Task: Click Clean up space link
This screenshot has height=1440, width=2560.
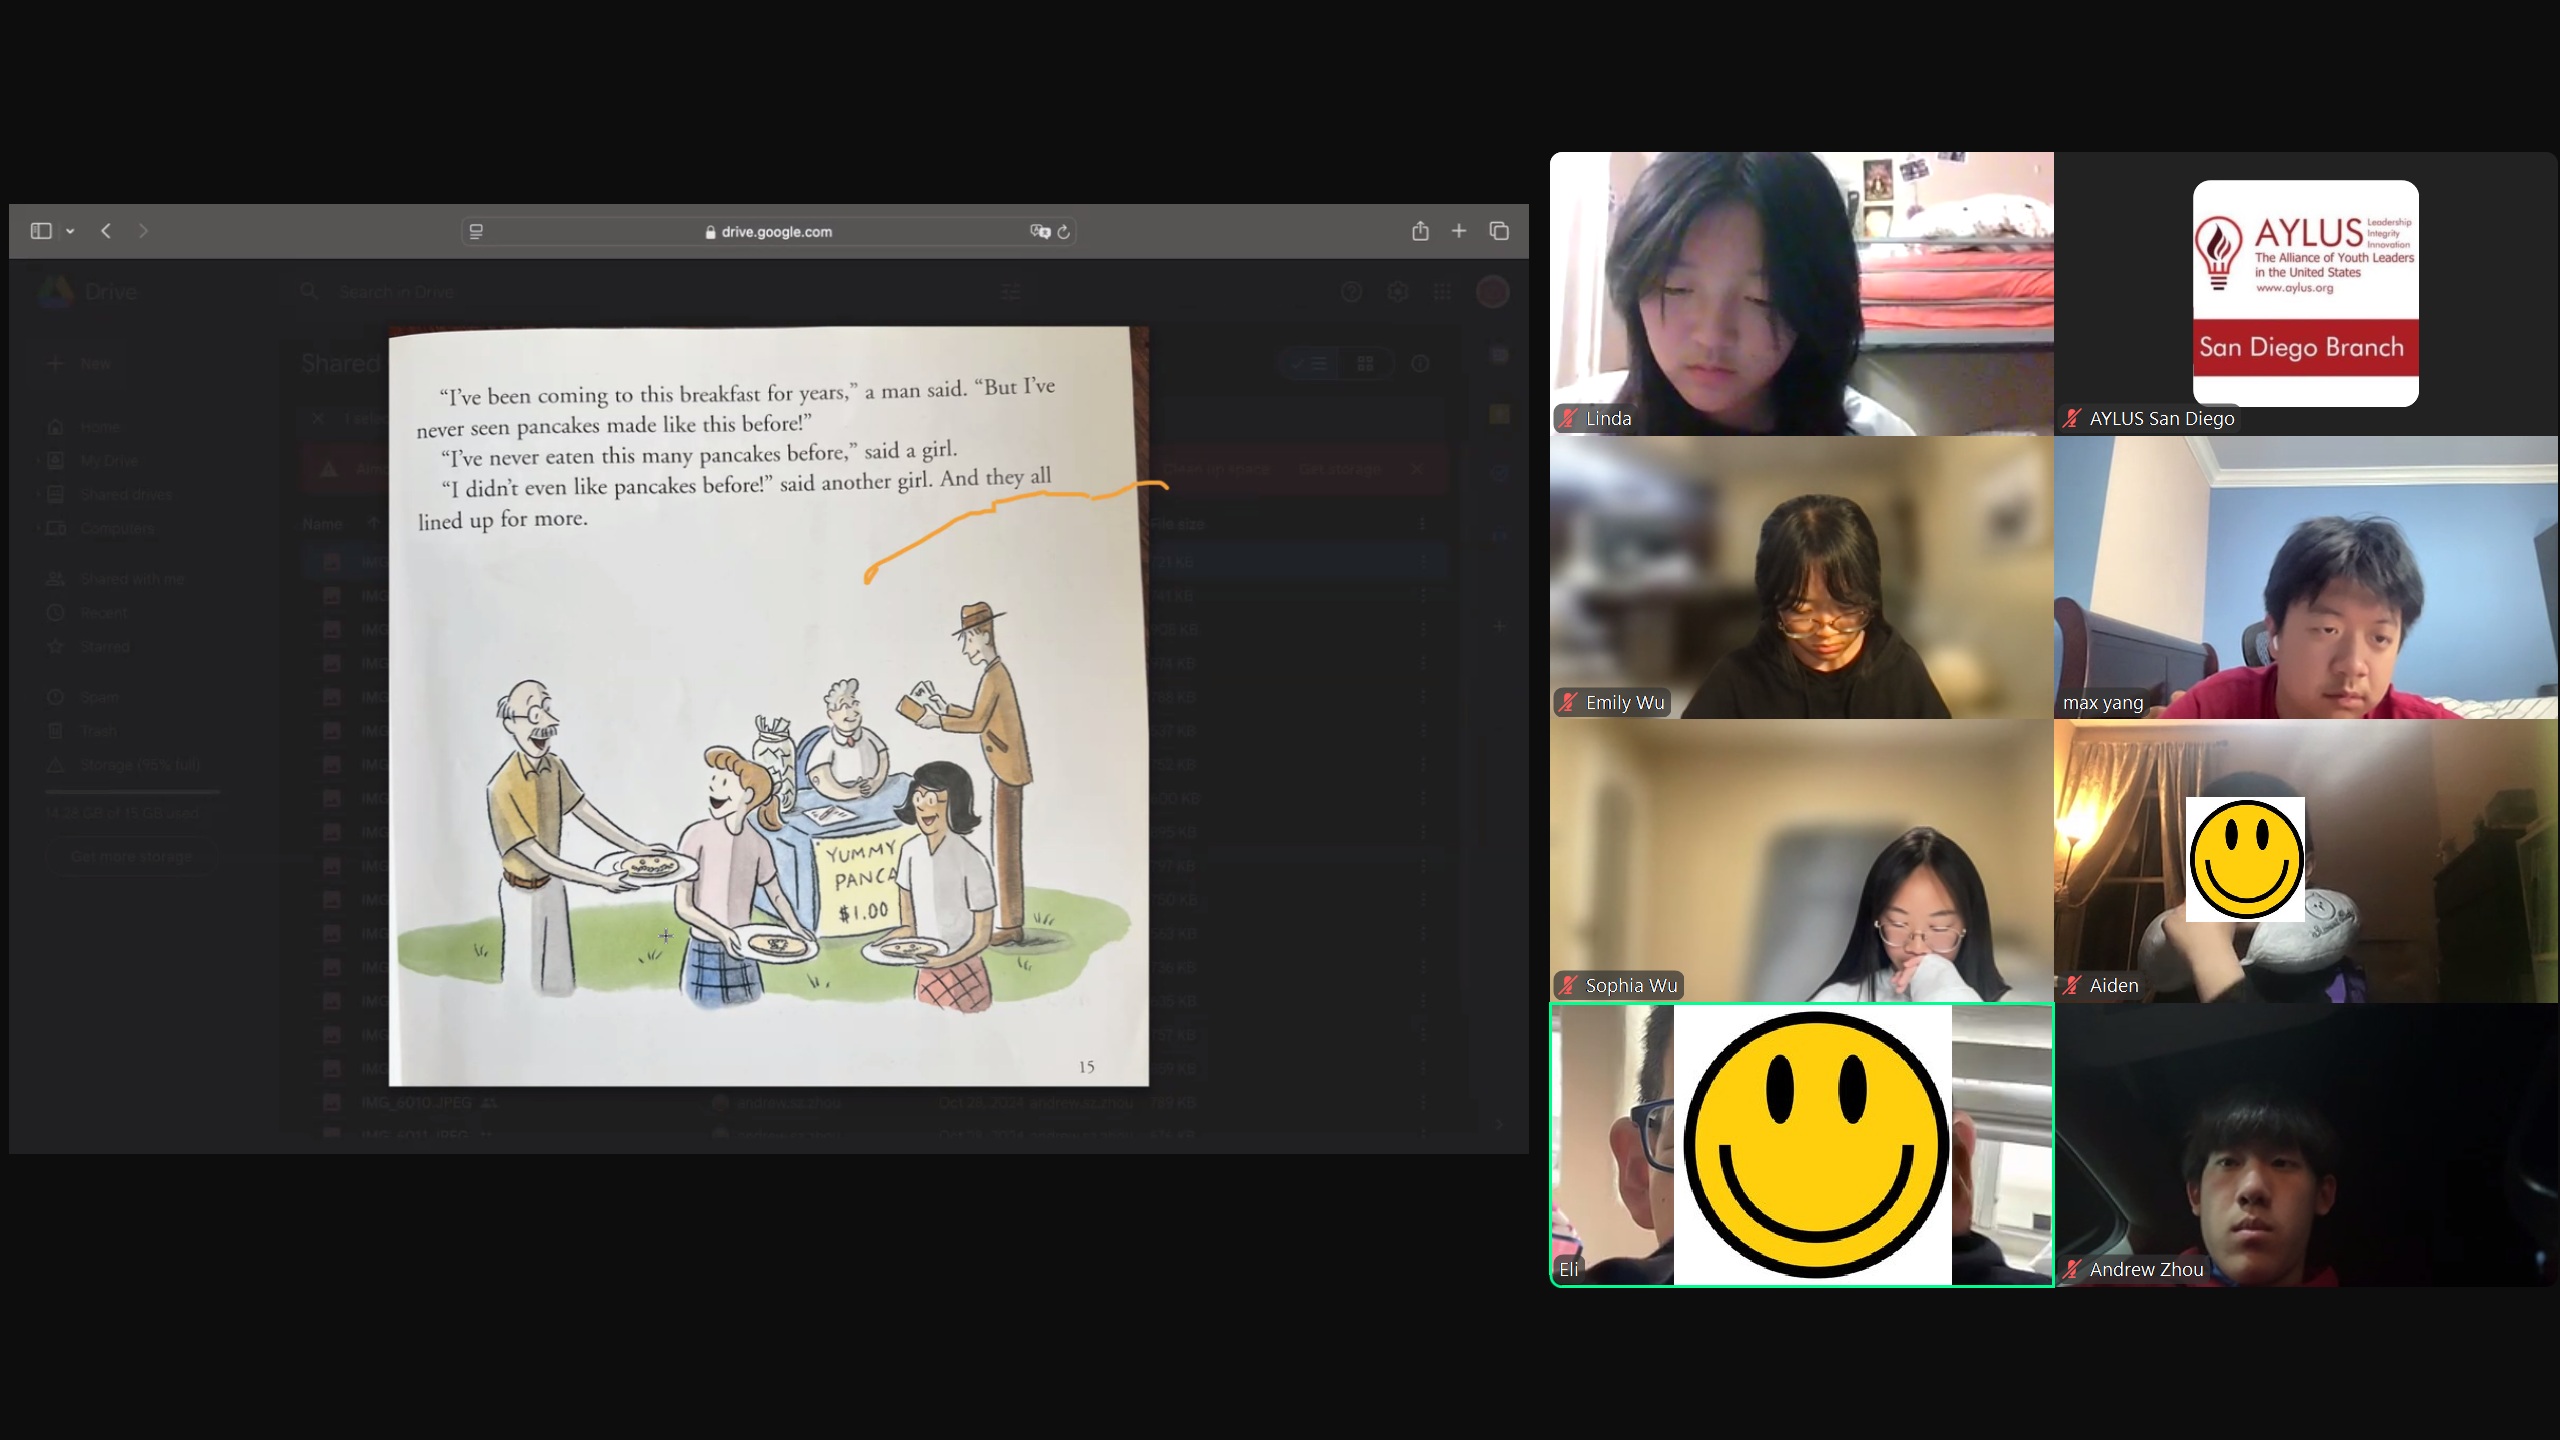Action: (x=1215, y=469)
